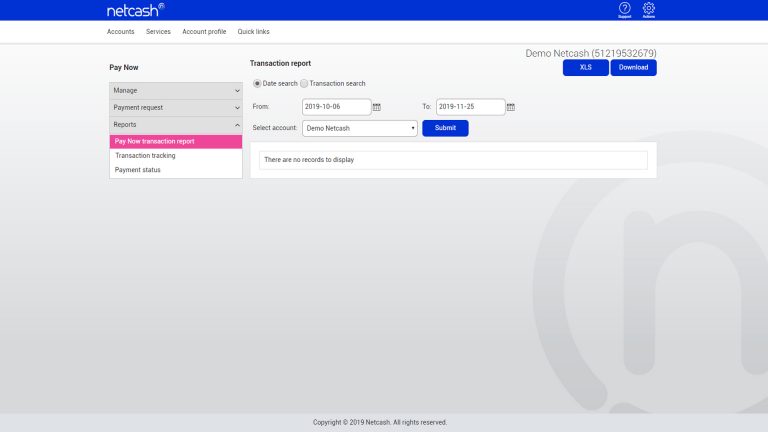The width and height of the screenshot is (768, 432).
Task: Open the Services menu
Action: [158, 32]
